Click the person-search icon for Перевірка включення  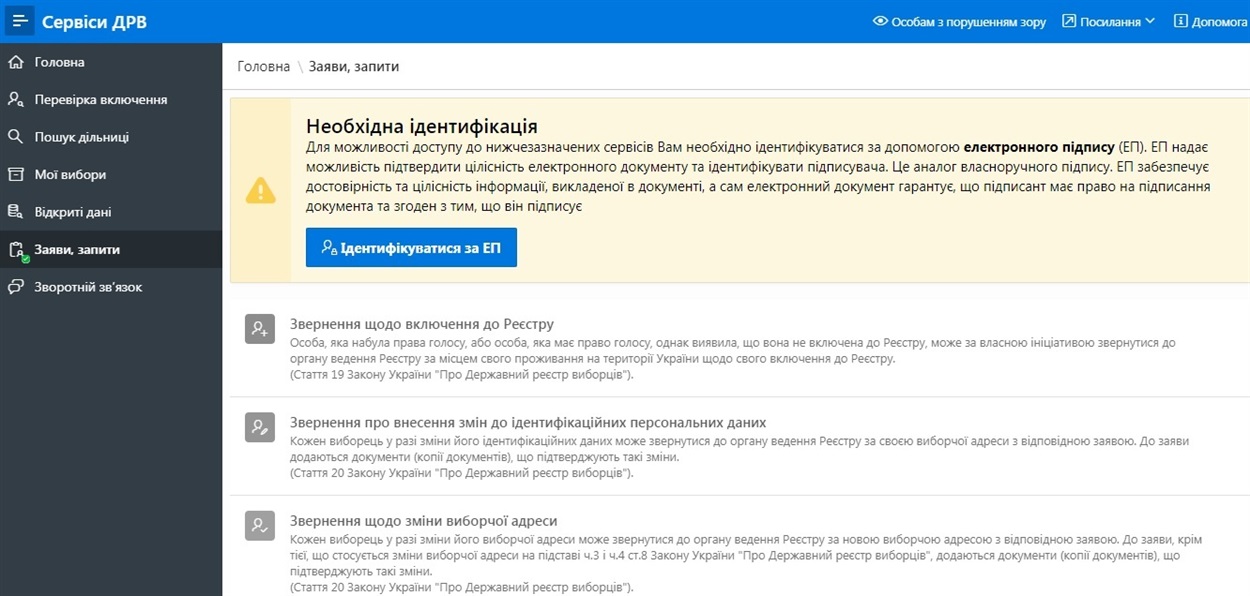tap(15, 100)
